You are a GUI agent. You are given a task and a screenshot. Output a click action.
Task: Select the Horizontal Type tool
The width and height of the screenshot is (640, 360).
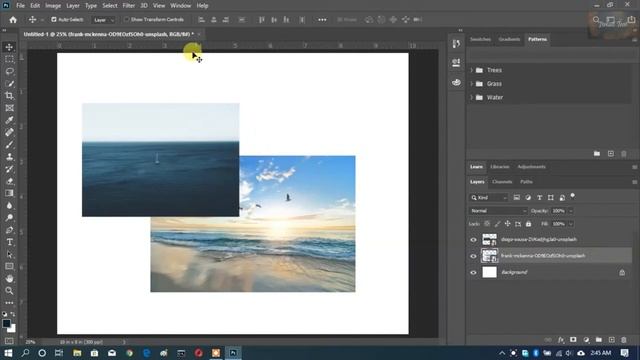click(9, 242)
